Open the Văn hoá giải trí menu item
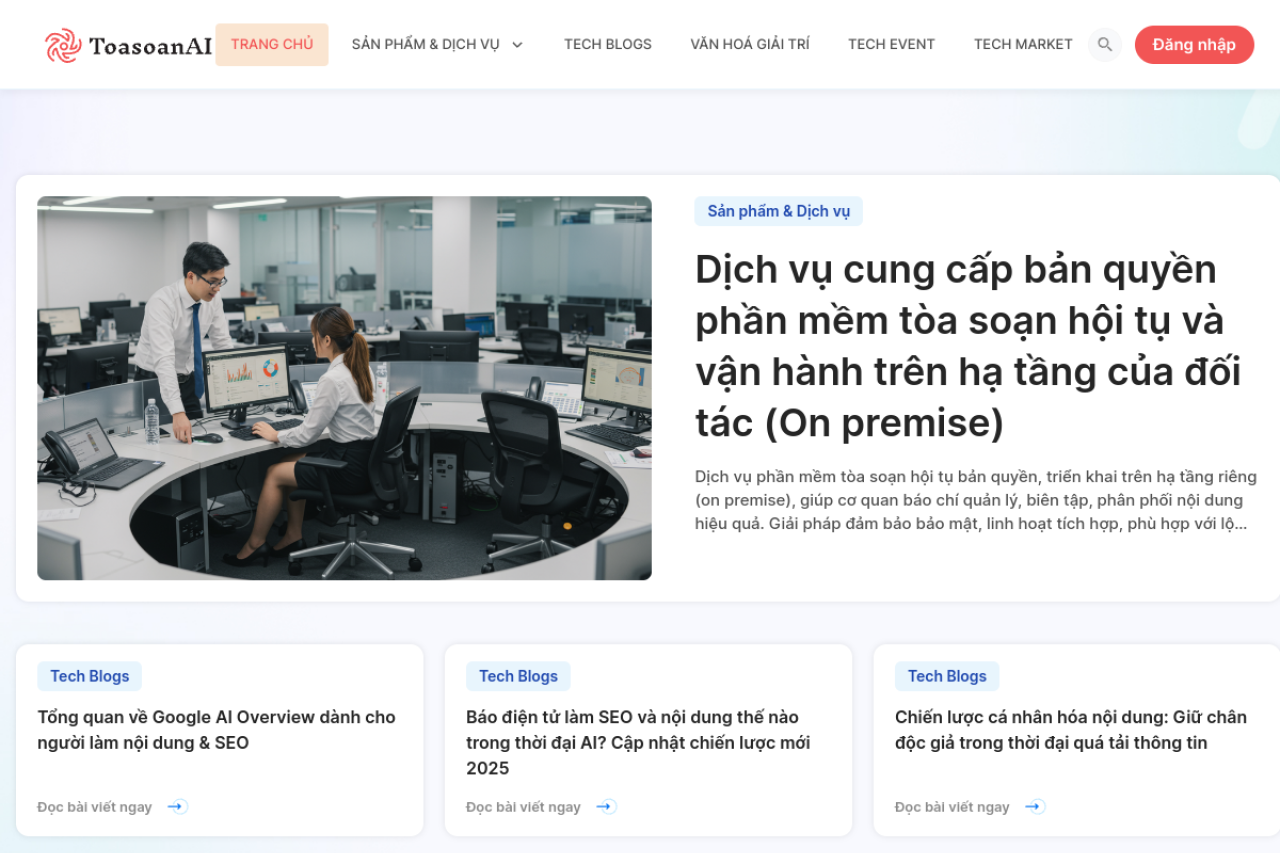Screen dimensions: 1280x853 749,45
